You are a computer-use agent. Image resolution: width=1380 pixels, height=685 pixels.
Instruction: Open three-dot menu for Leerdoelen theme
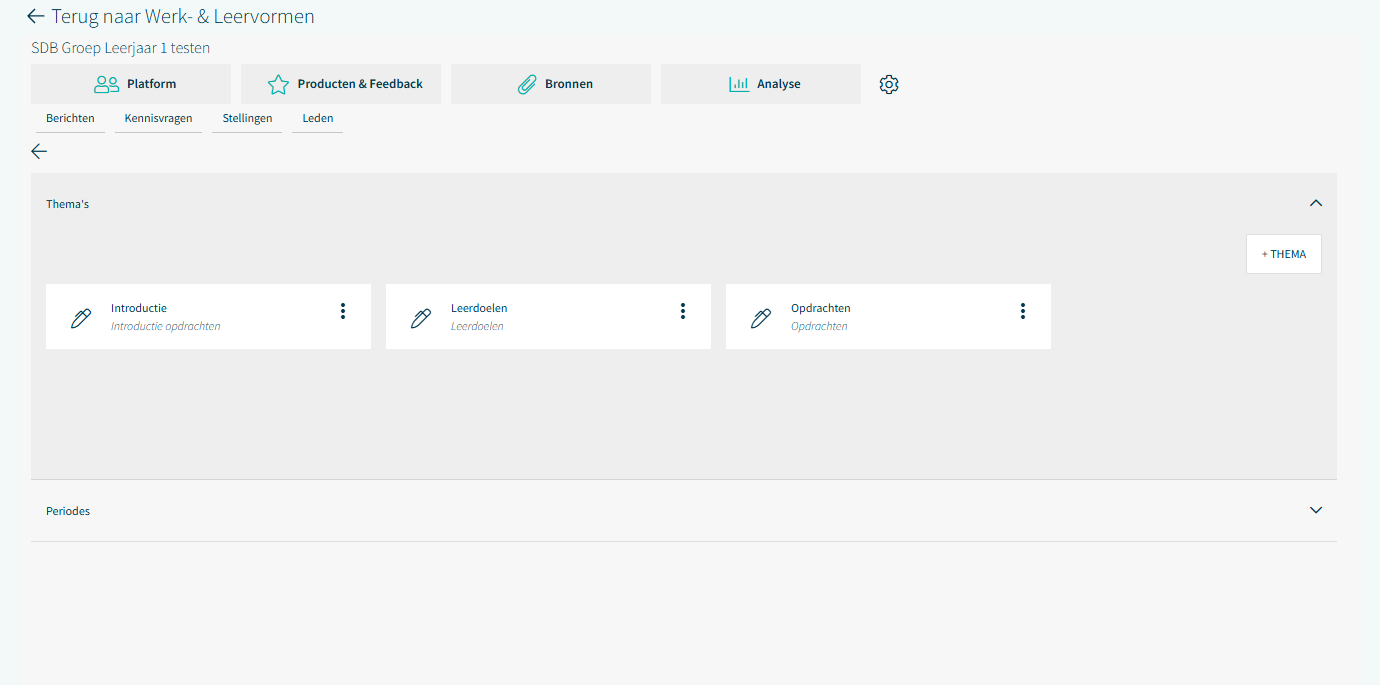click(x=683, y=311)
